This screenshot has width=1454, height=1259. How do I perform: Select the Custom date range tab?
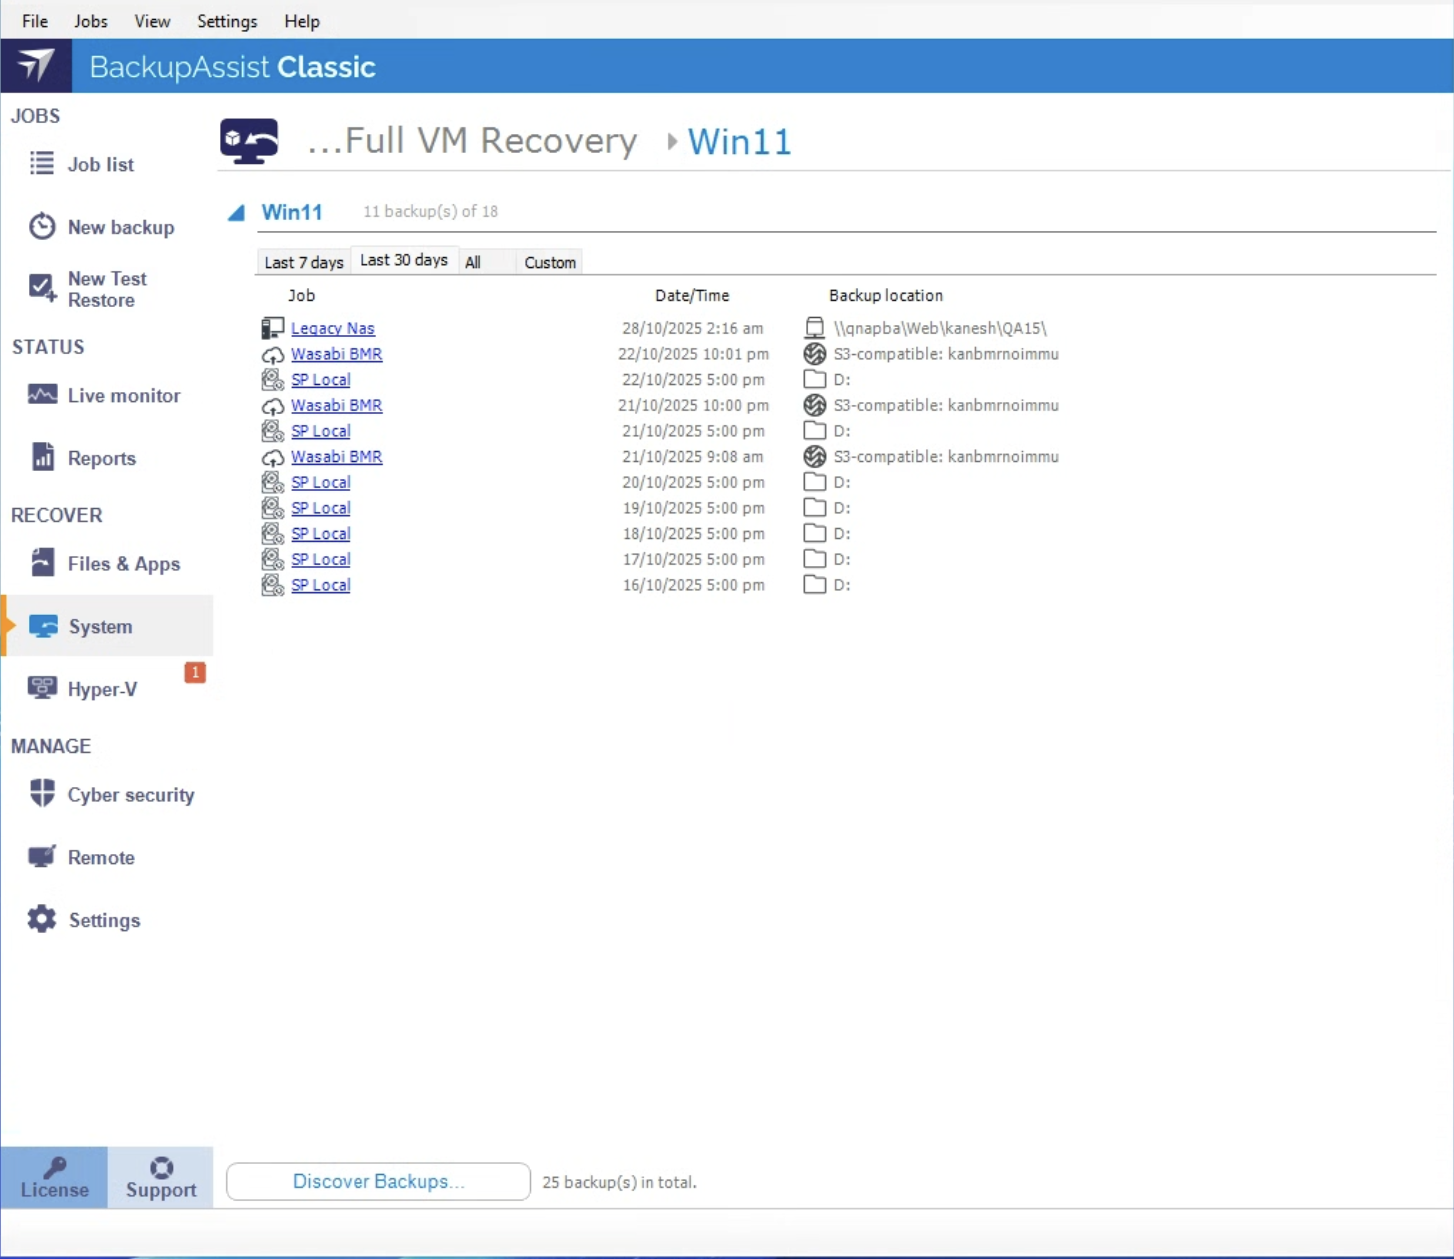549,262
